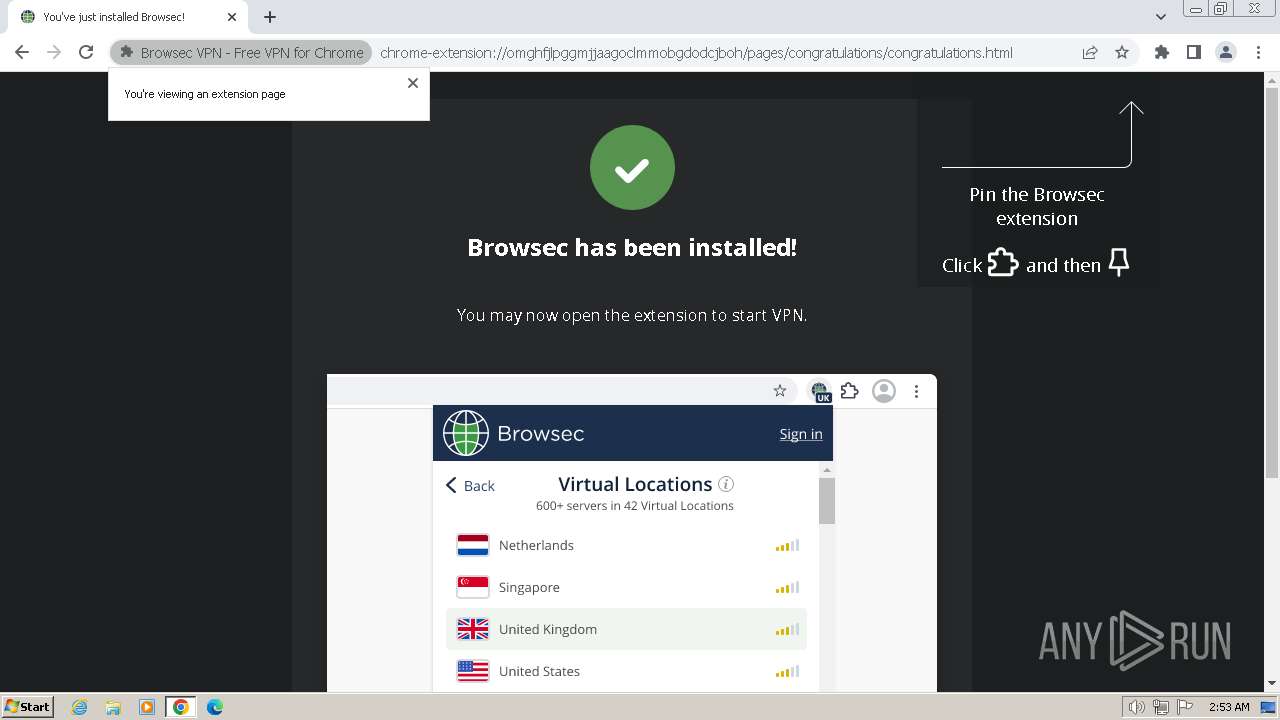
Task: Click the Netherlands signal strength bars
Action: [787, 545]
